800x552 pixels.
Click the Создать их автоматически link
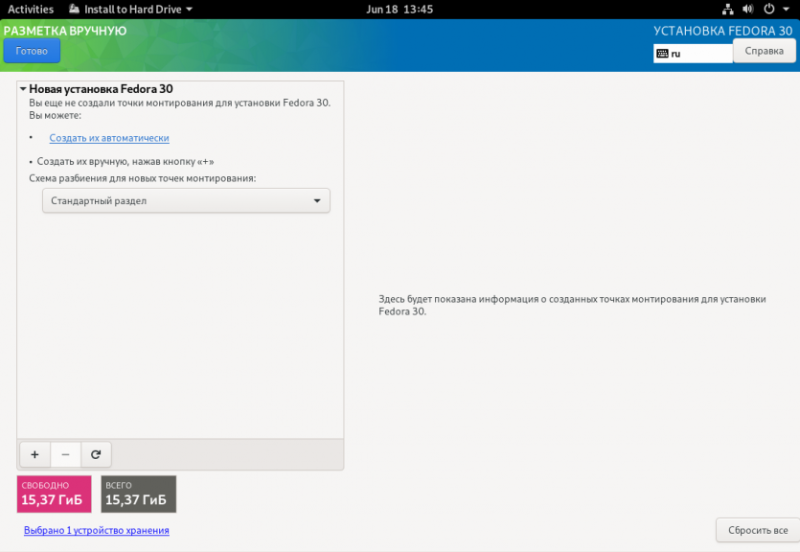coord(109,138)
